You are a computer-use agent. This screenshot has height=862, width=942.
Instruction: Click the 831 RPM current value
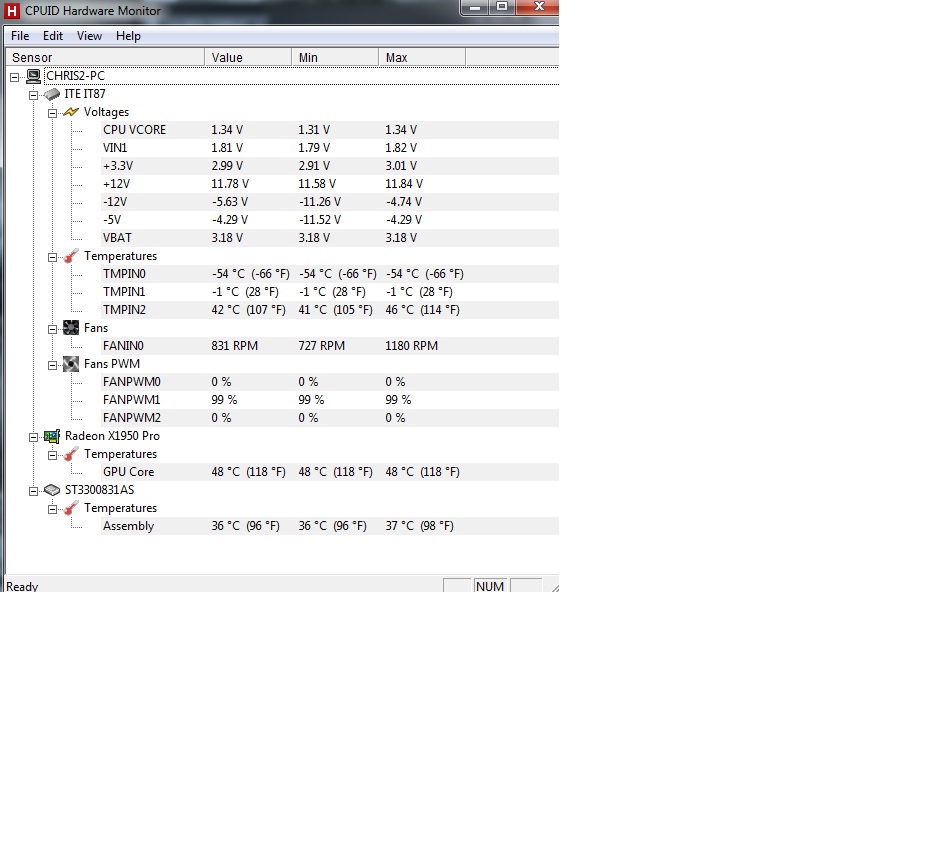click(234, 346)
